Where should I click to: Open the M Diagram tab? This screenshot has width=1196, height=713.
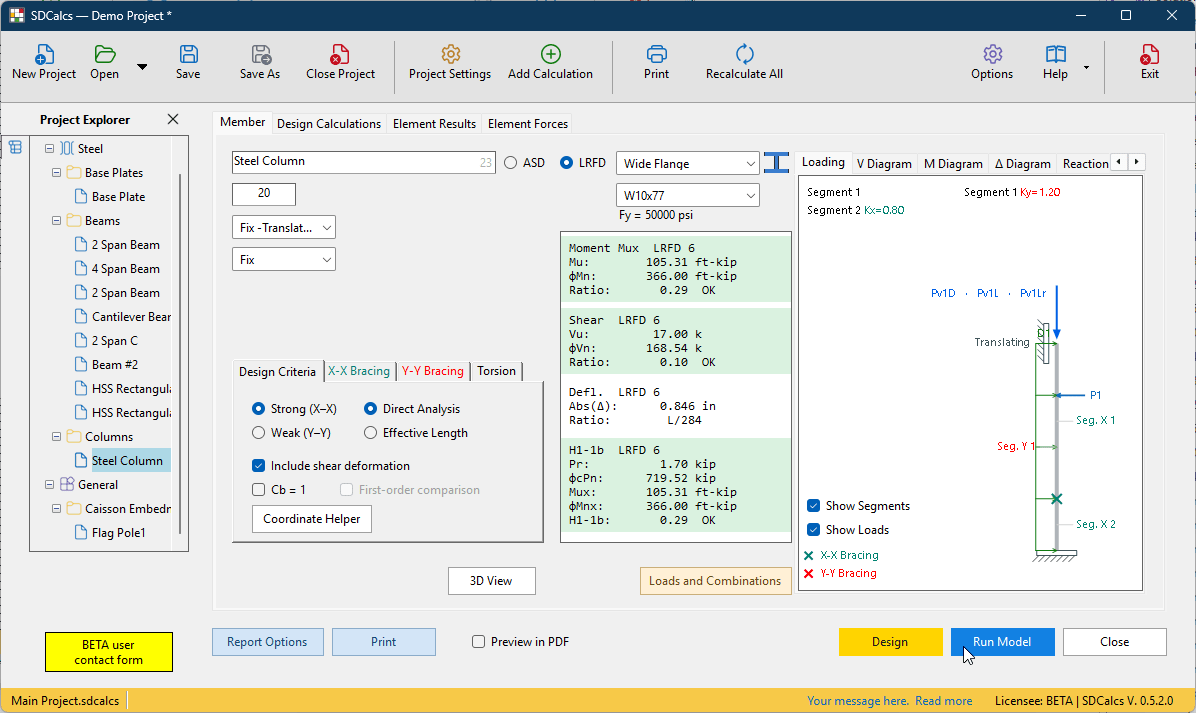(953, 163)
